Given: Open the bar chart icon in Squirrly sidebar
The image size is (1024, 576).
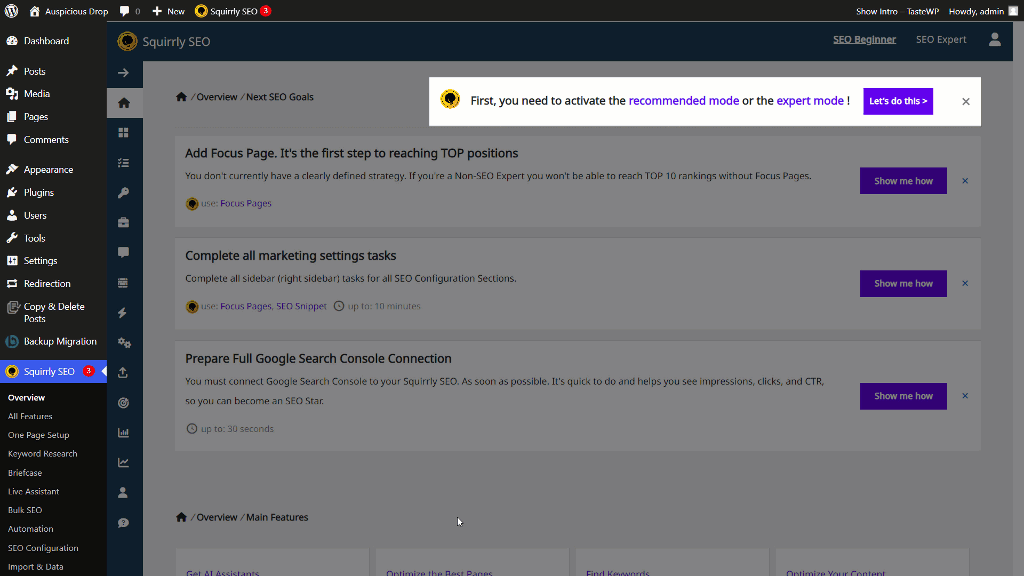Looking at the screenshot, I should (x=123, y=432).
